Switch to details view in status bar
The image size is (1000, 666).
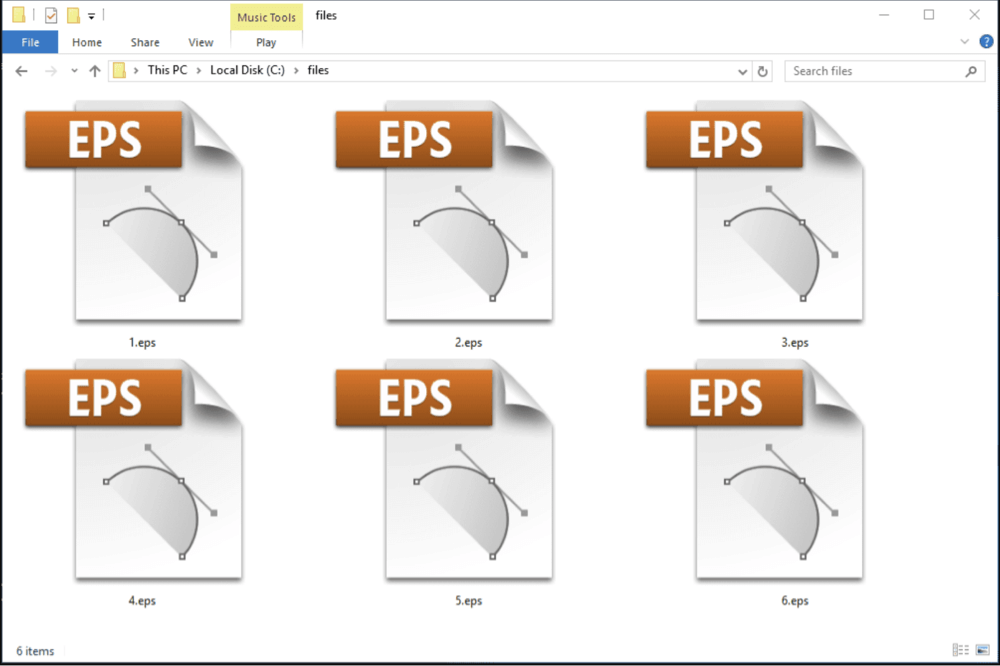960,650
